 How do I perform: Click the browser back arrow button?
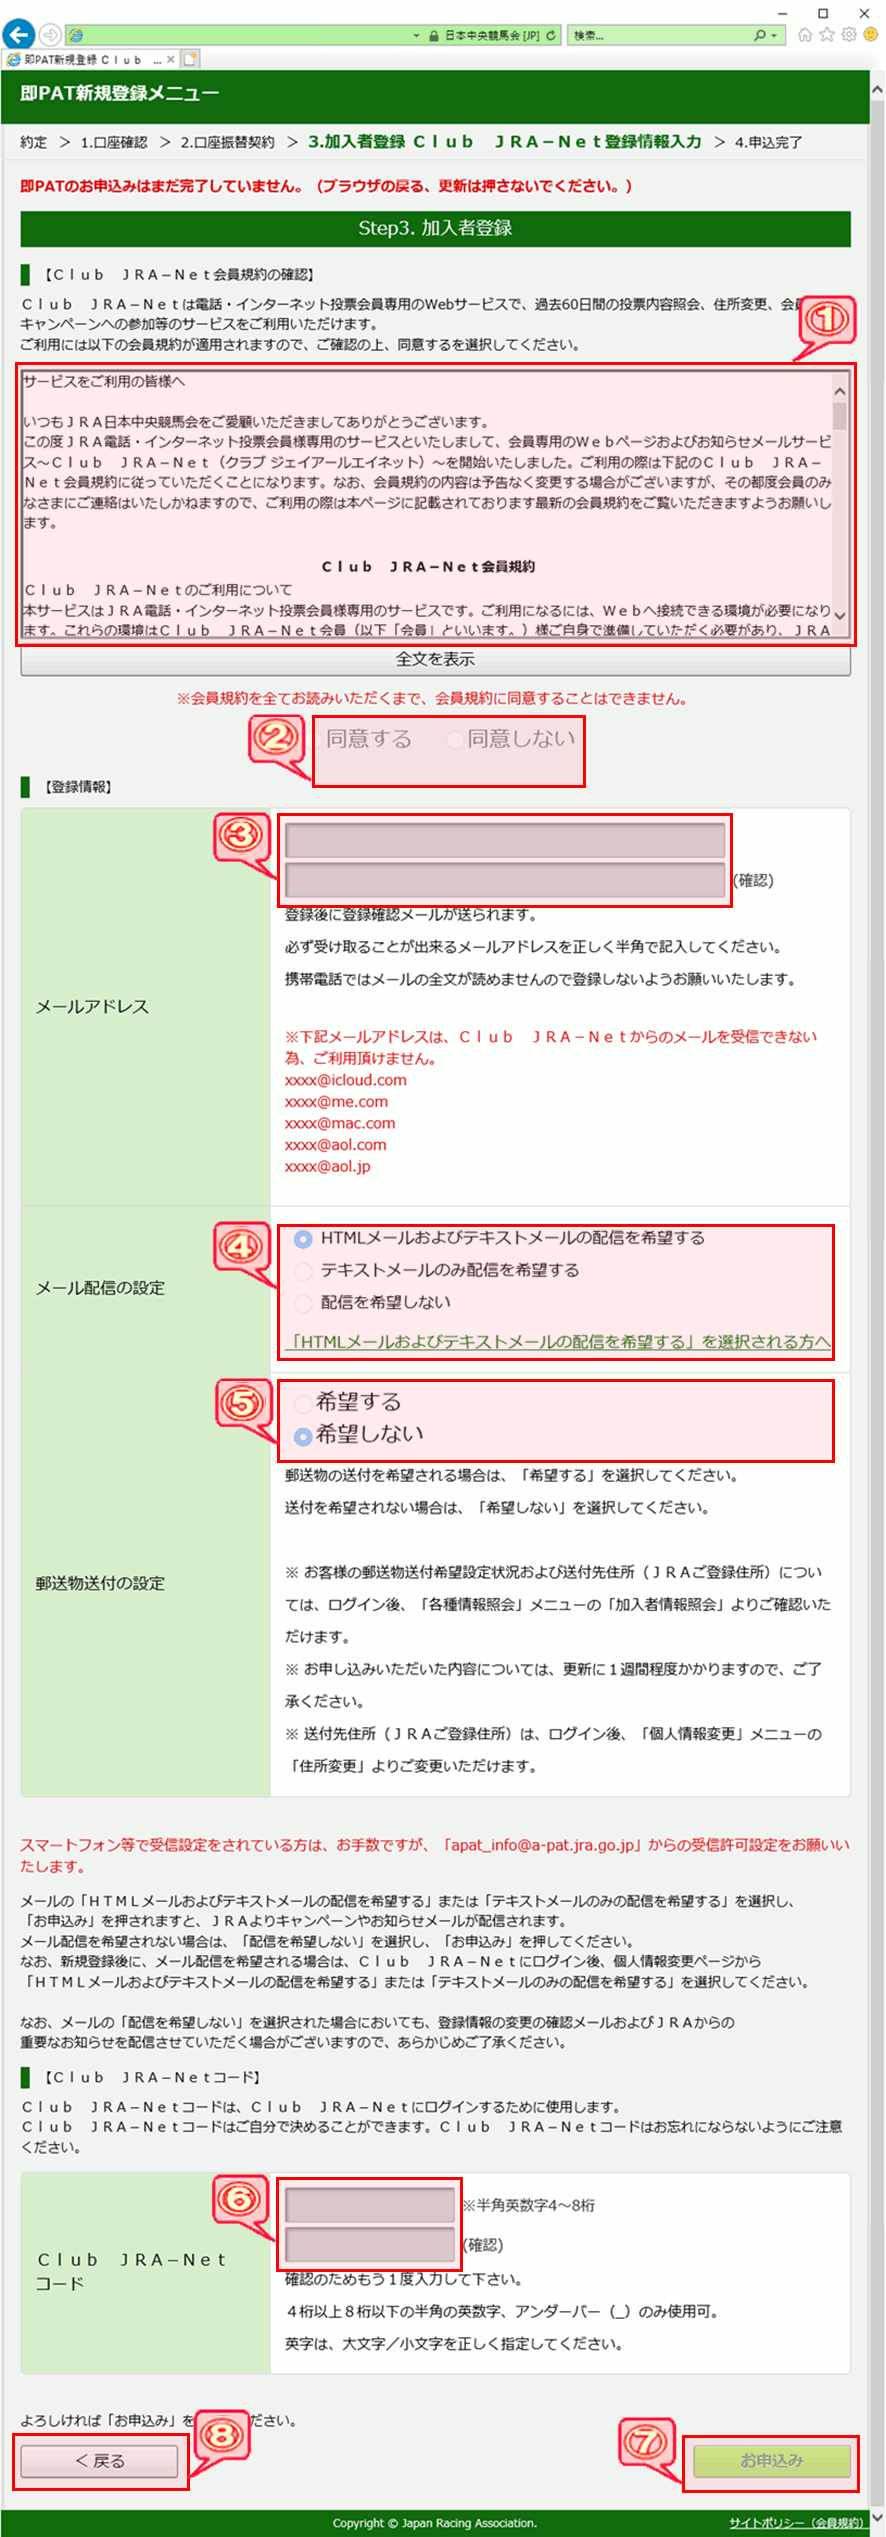point(18,35)
